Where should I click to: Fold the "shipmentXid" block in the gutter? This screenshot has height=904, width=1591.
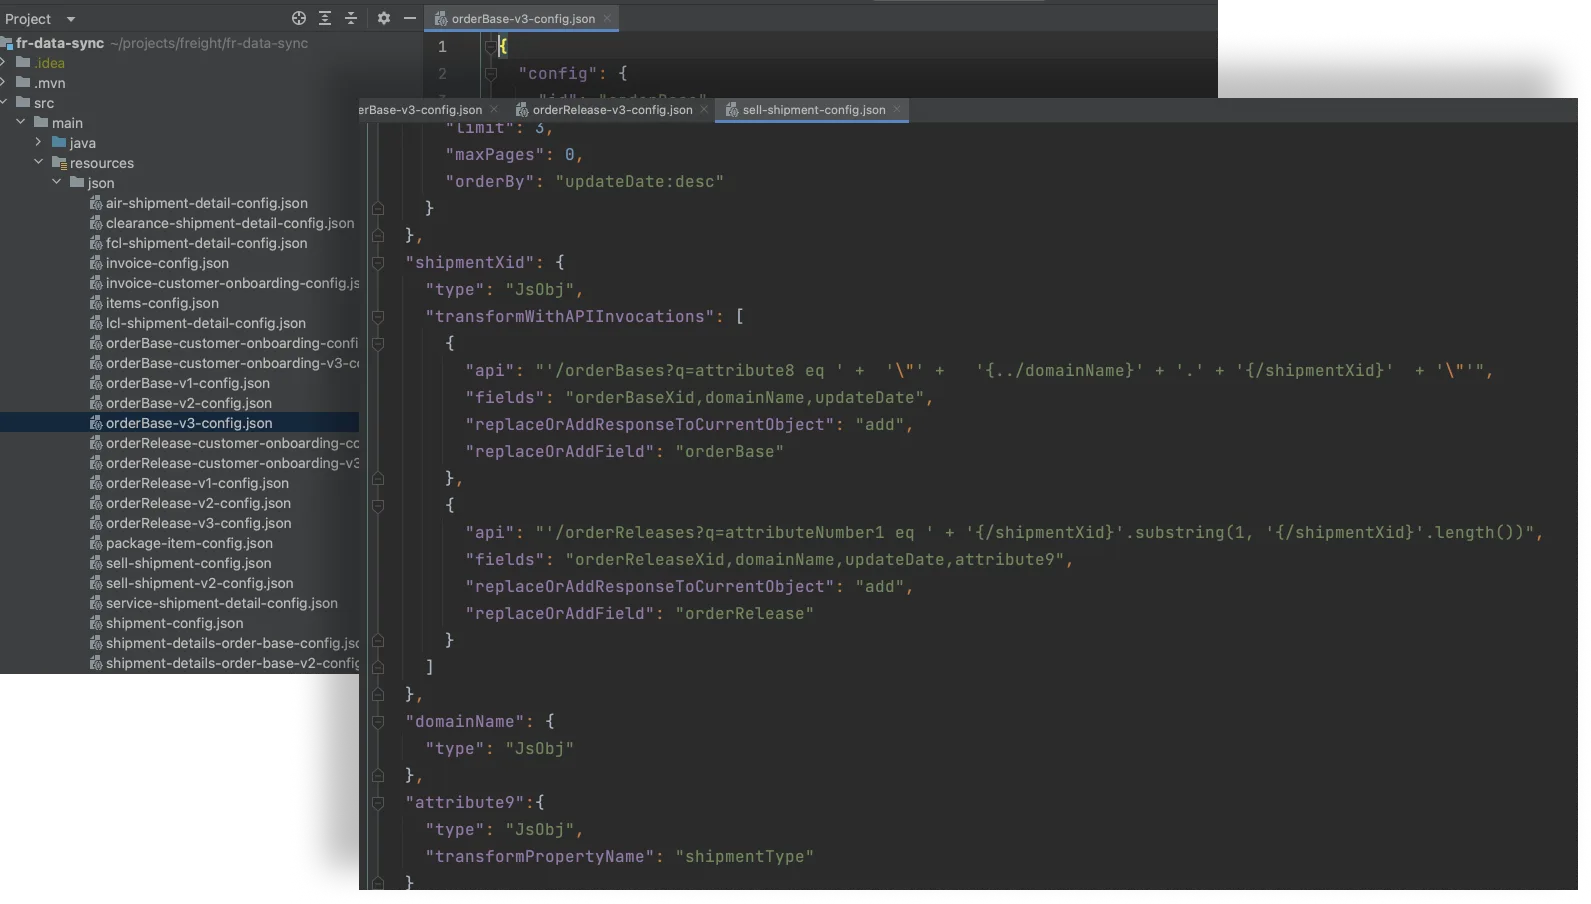[378, 263]
